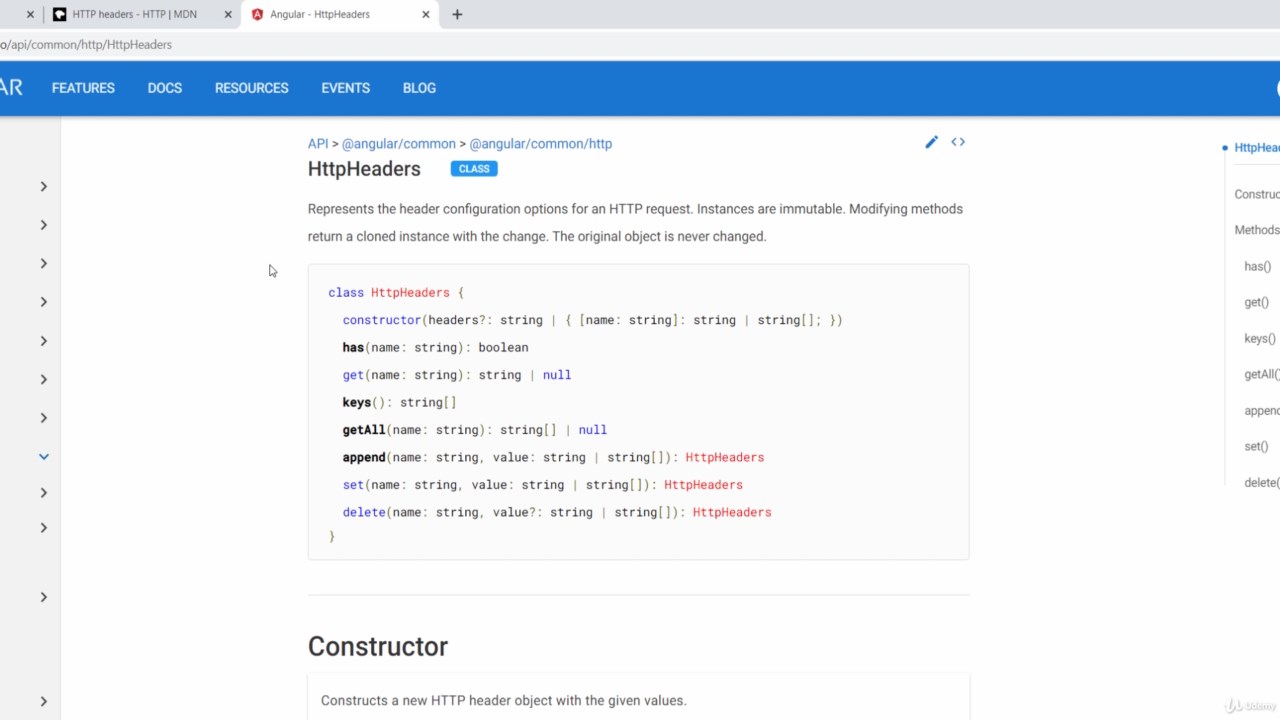This screenshot has width=1280, height=720.
Task: Expand the first sidebar chevron
Action: (44, 187)
